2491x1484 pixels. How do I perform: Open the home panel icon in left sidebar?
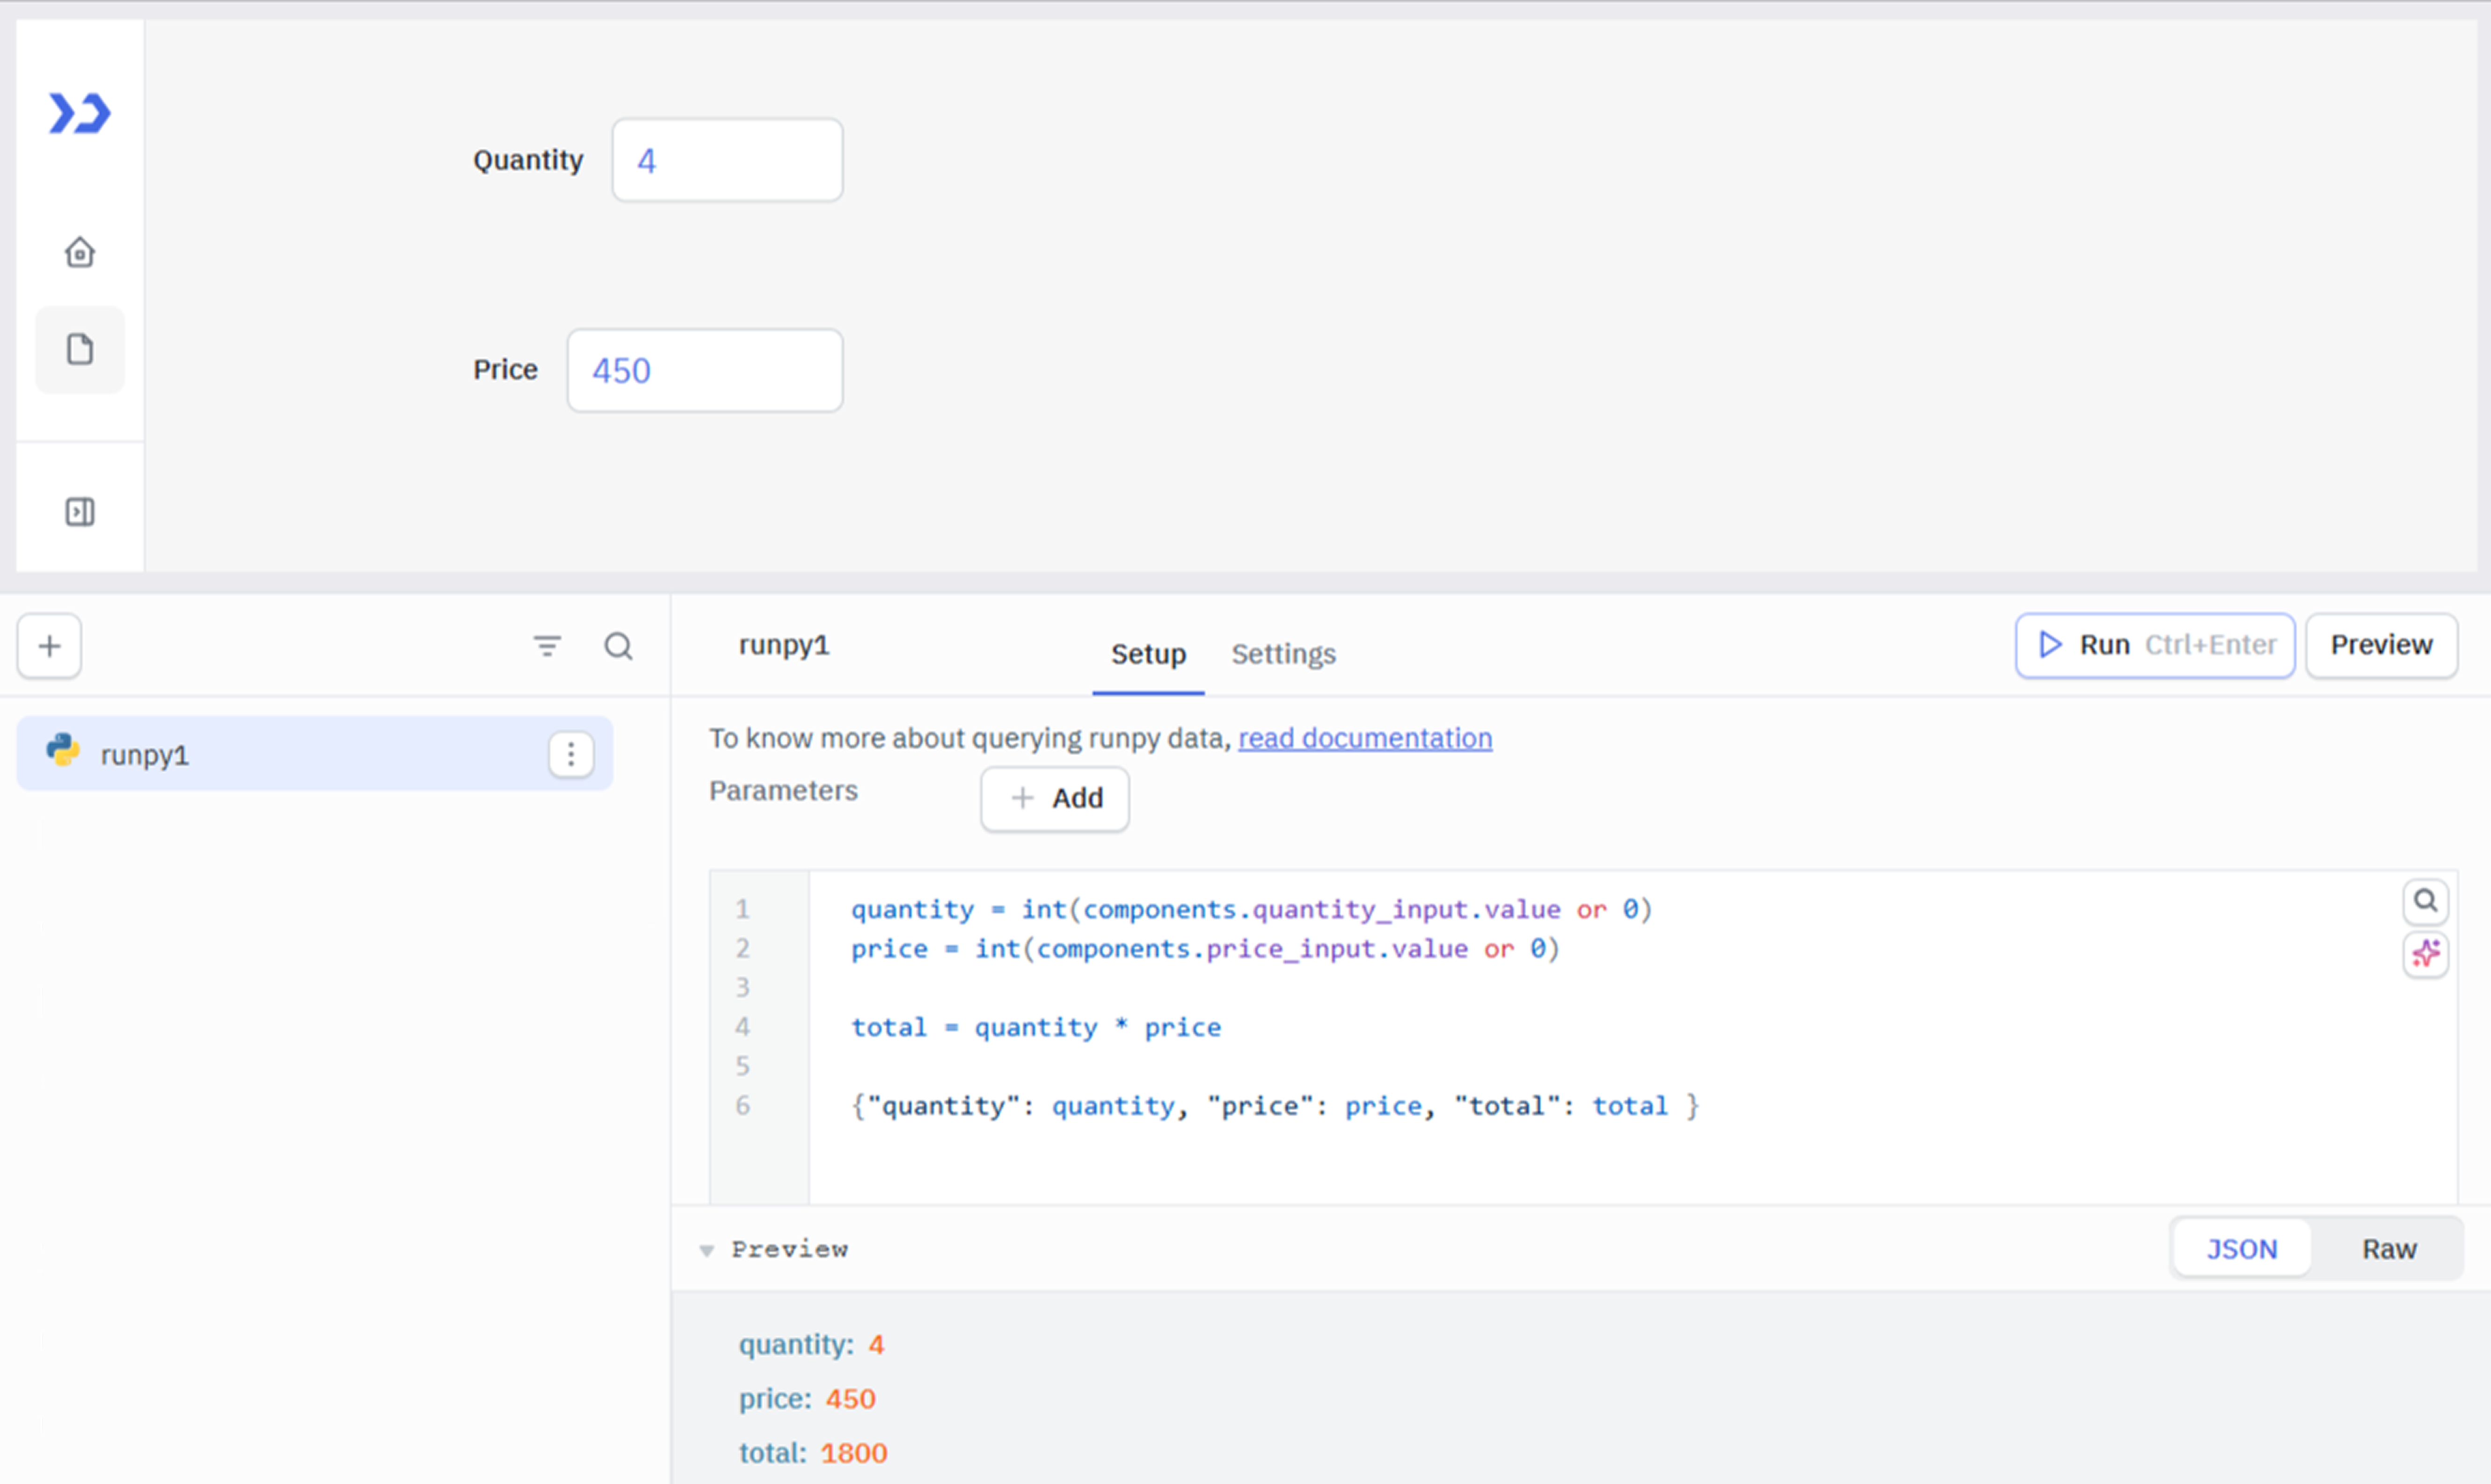(x=79, y=252)
